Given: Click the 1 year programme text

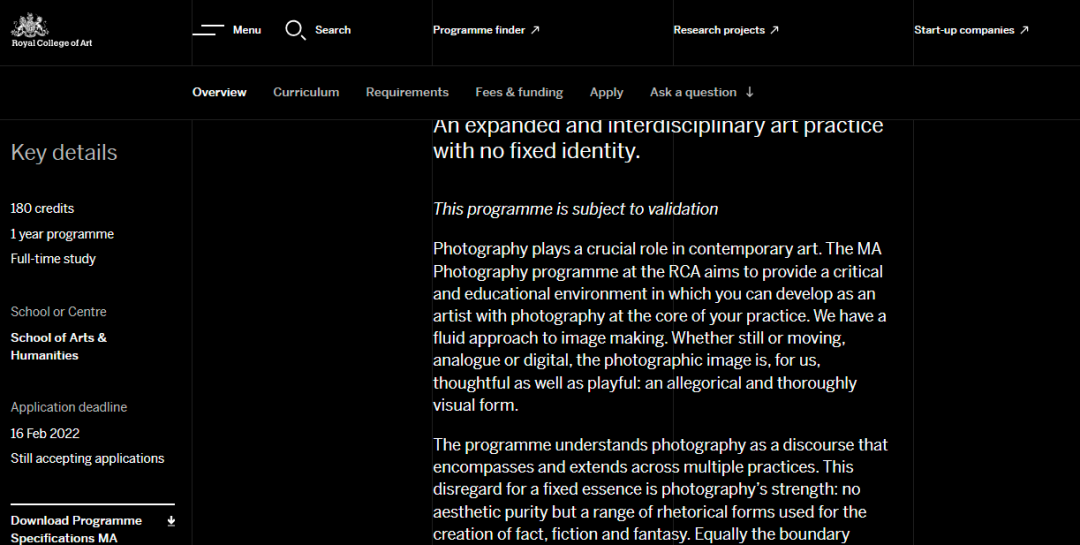Looking at the screenshot, I should [62, 234].
